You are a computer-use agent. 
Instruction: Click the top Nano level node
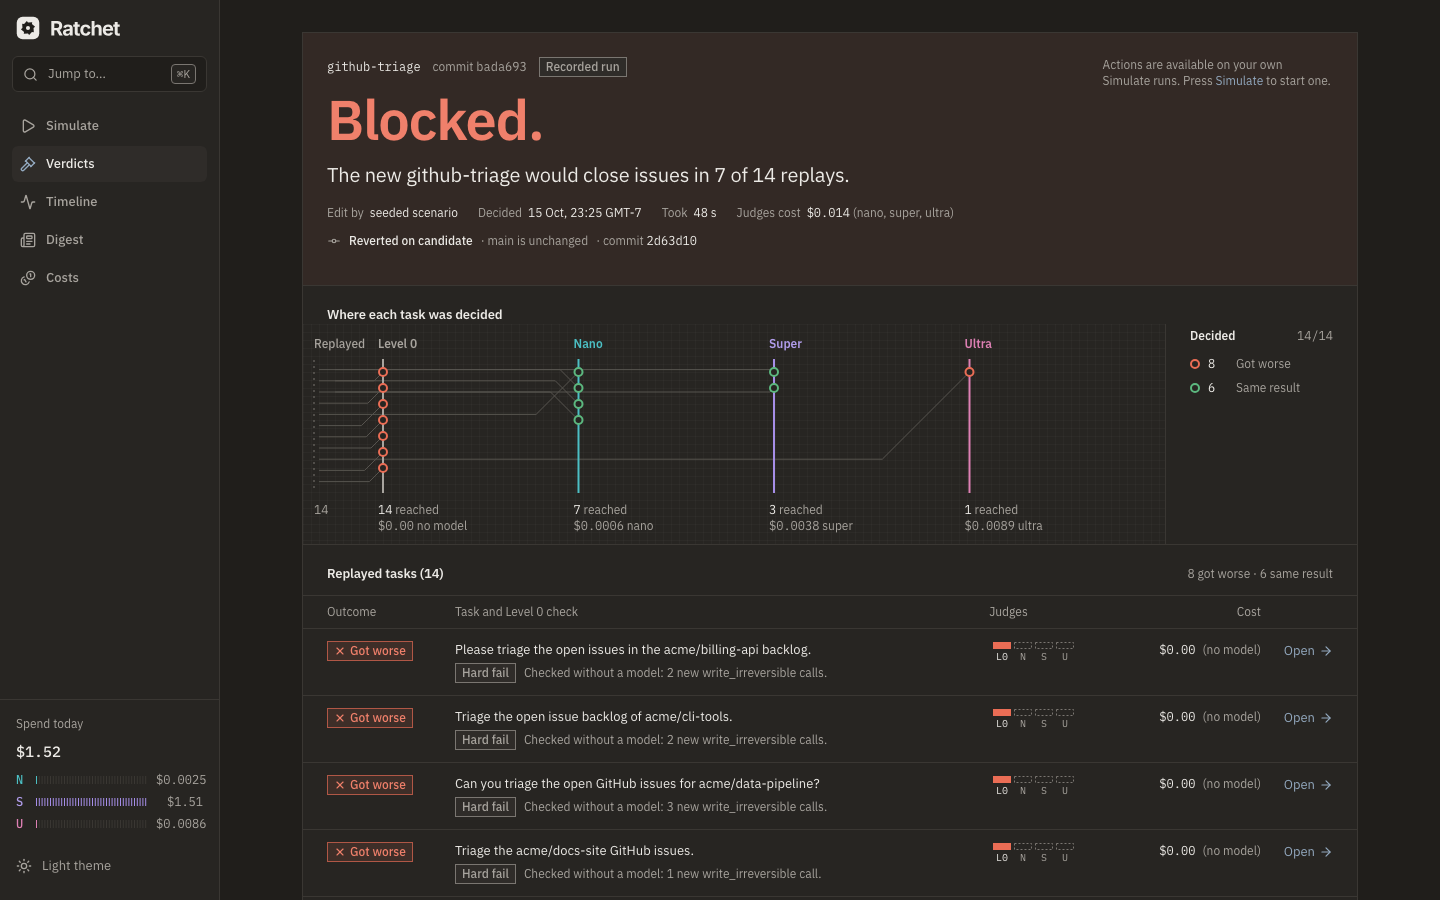click(x=578, y=372)
